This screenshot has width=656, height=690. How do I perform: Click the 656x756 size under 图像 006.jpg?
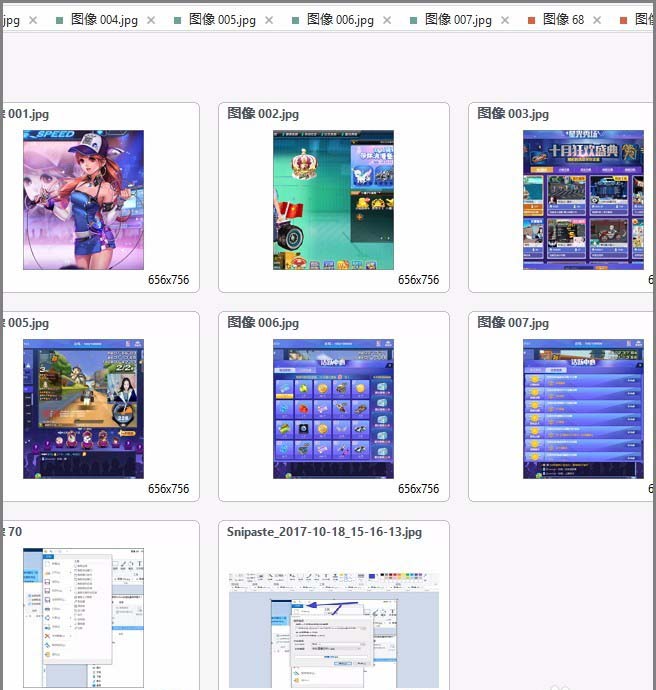click(x=418, y=488)
